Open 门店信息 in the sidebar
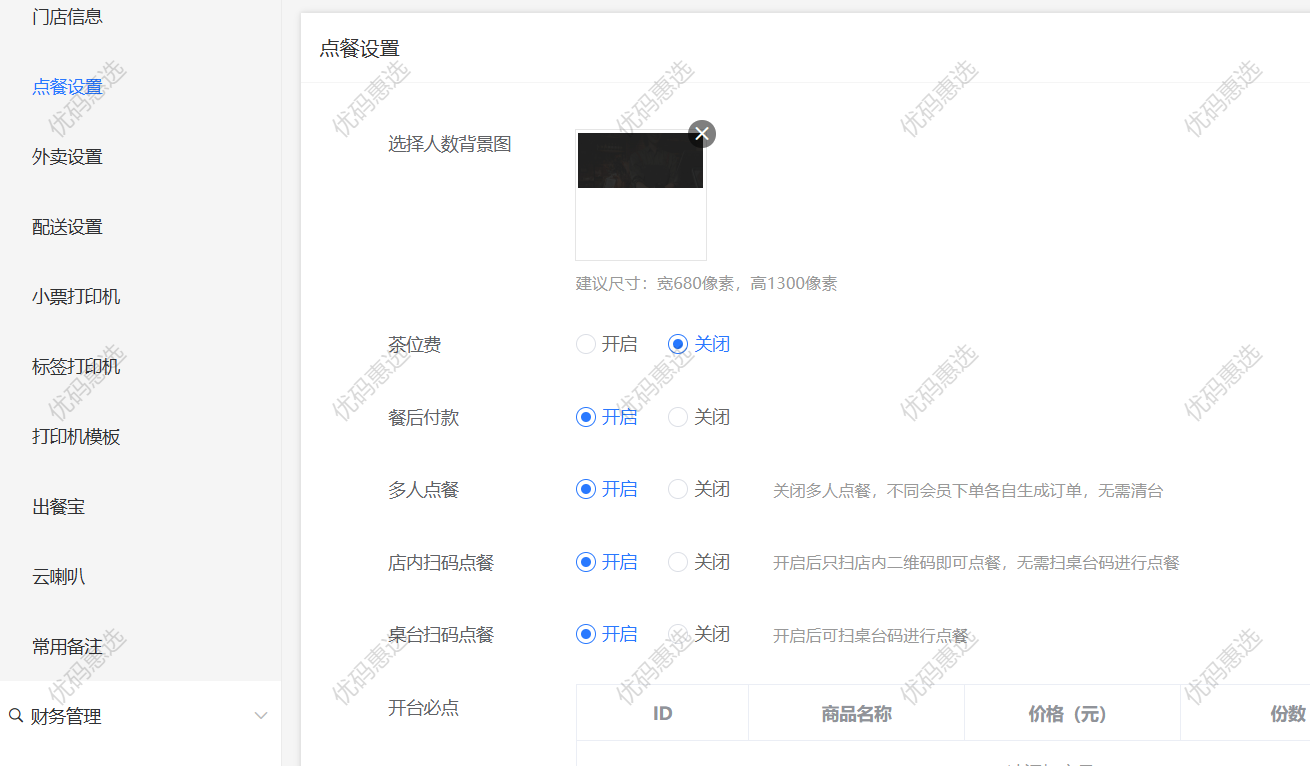Viewport: 1310px width, 766px height. 67,17
